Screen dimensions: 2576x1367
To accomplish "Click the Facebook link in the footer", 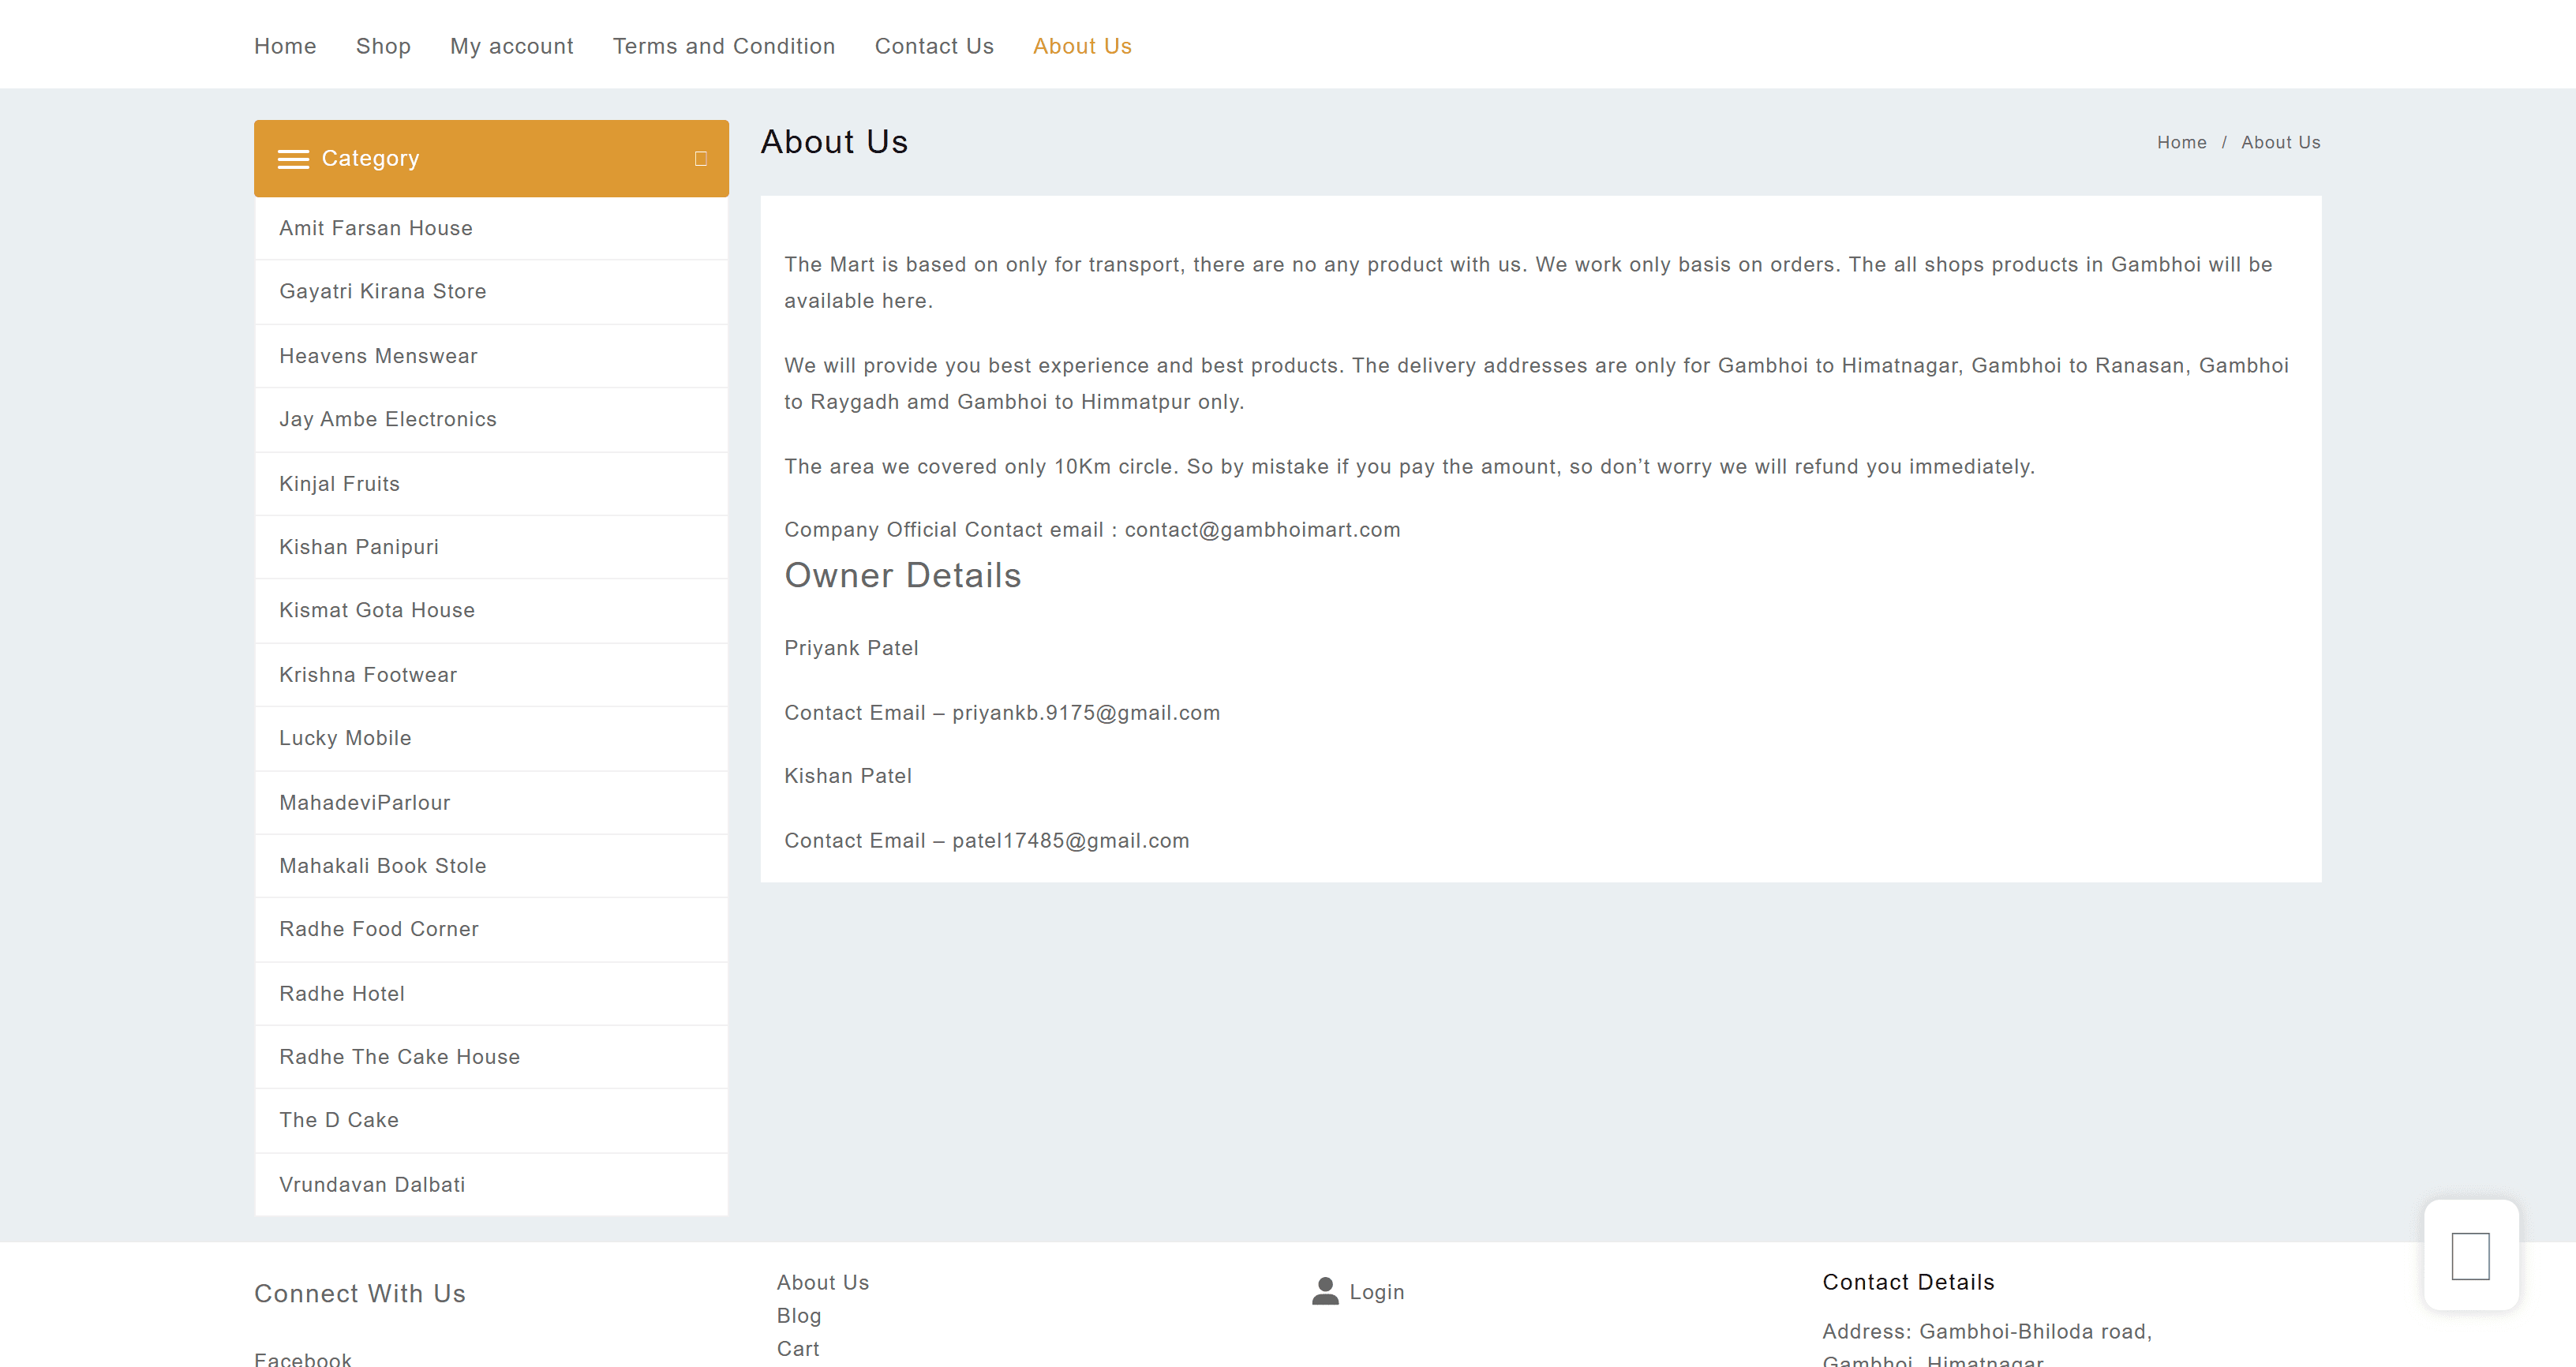I will 302,1358.
